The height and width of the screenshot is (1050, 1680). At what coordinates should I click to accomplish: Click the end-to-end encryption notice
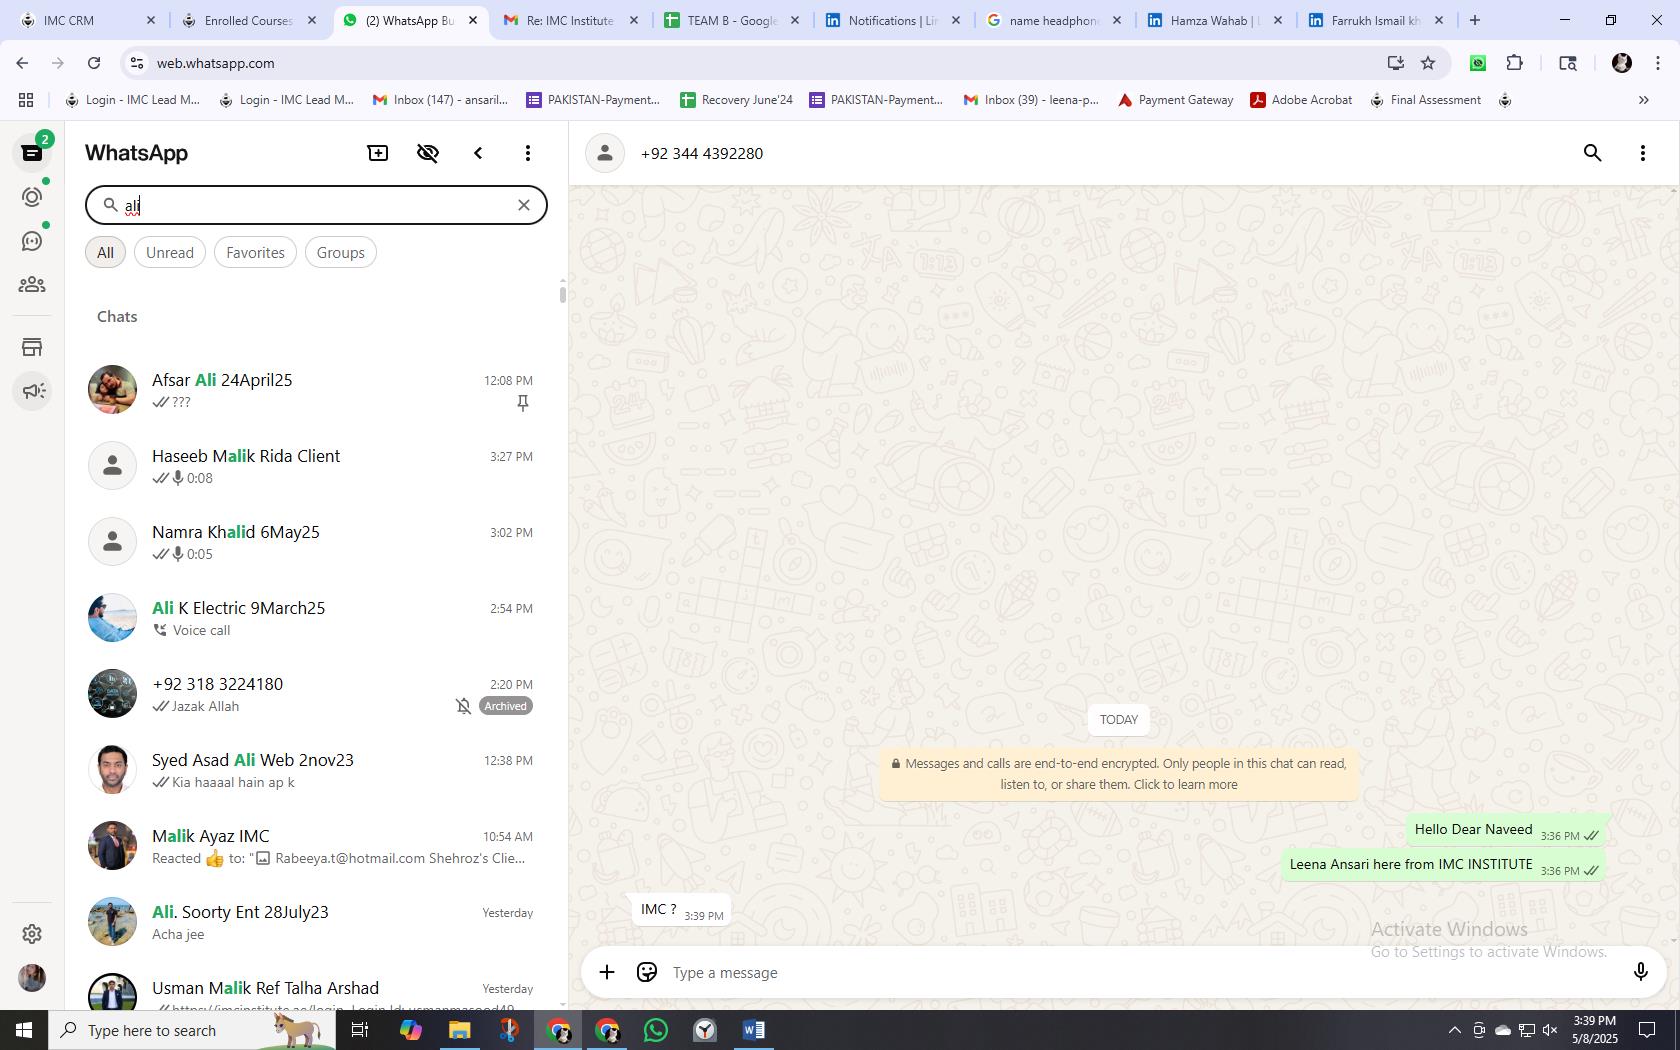click(x=1119, y=774)
